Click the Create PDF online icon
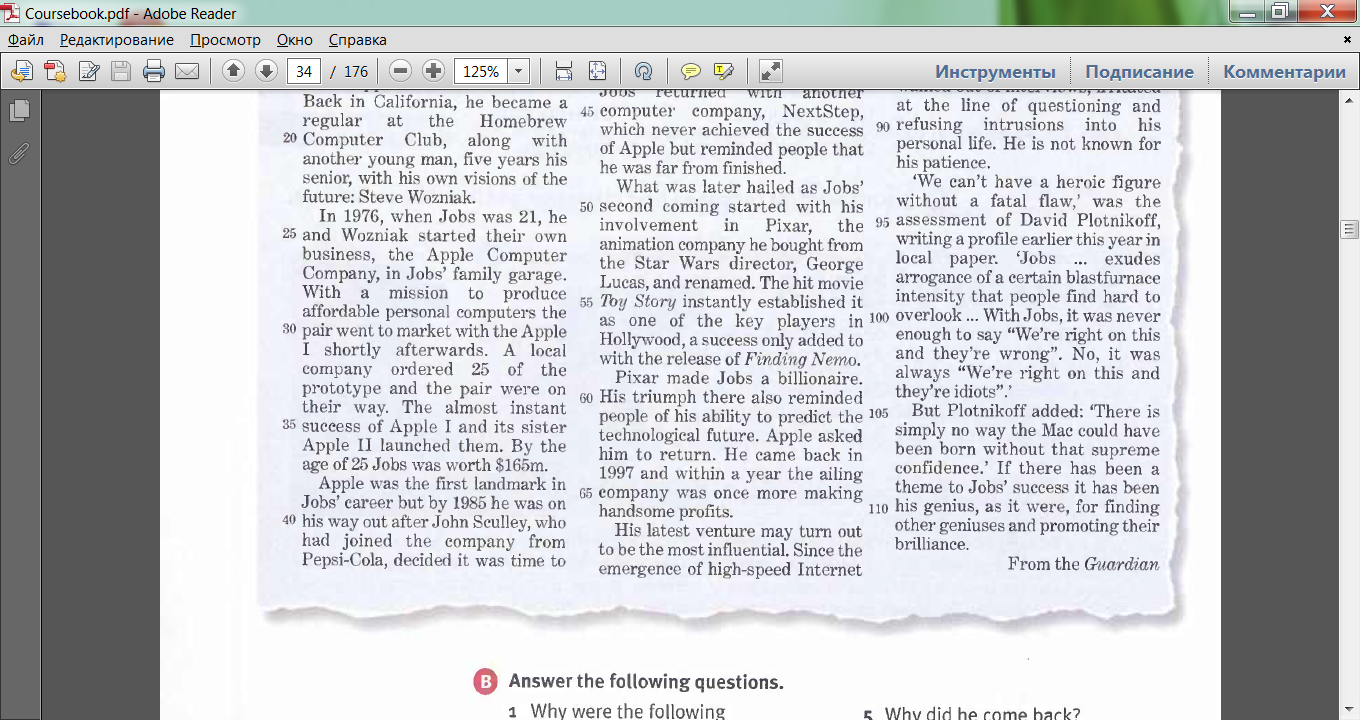The width and height of the screenshot is (1360, 720). (x=55, y=71)
